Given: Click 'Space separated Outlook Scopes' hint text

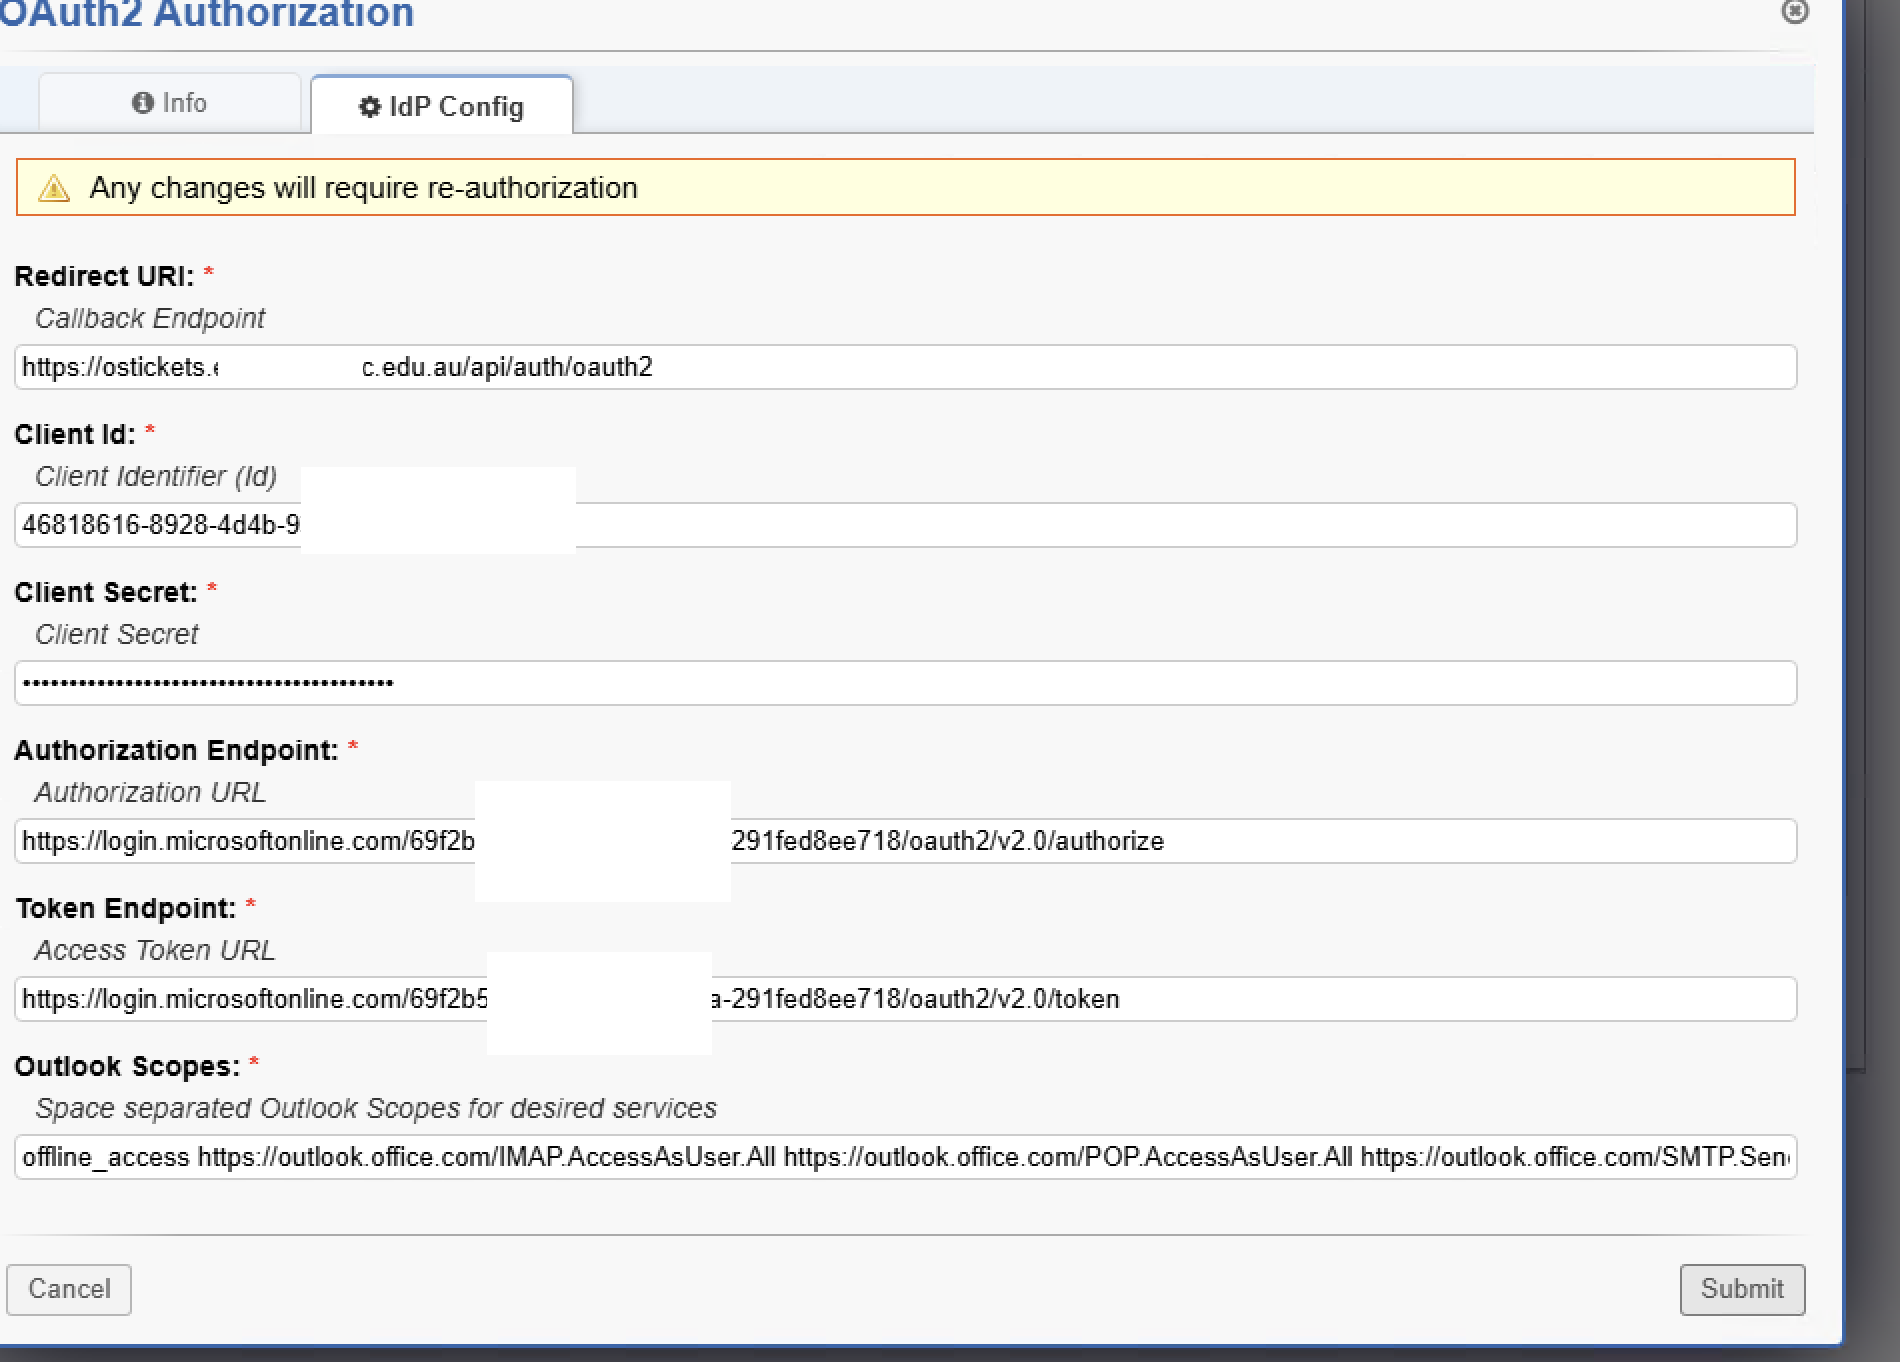Looking at the screenshot, I should pyautogui.click(x=376, y=1108).
